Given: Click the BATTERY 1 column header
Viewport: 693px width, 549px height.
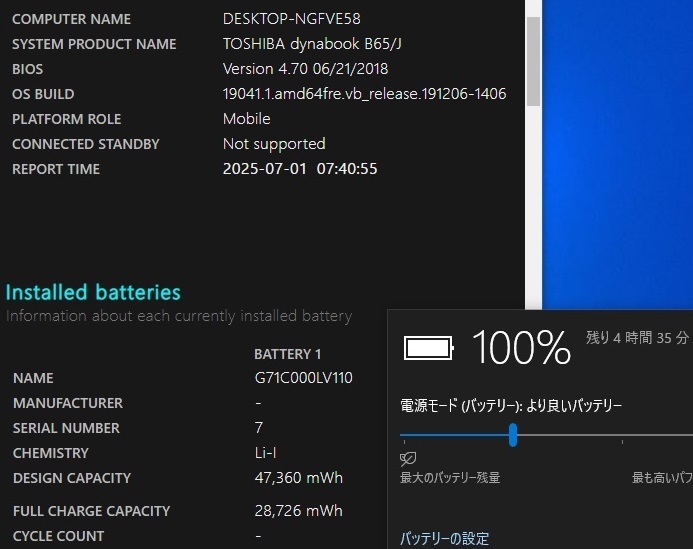Looking at the screenshot, I should [x=288, y=354].
